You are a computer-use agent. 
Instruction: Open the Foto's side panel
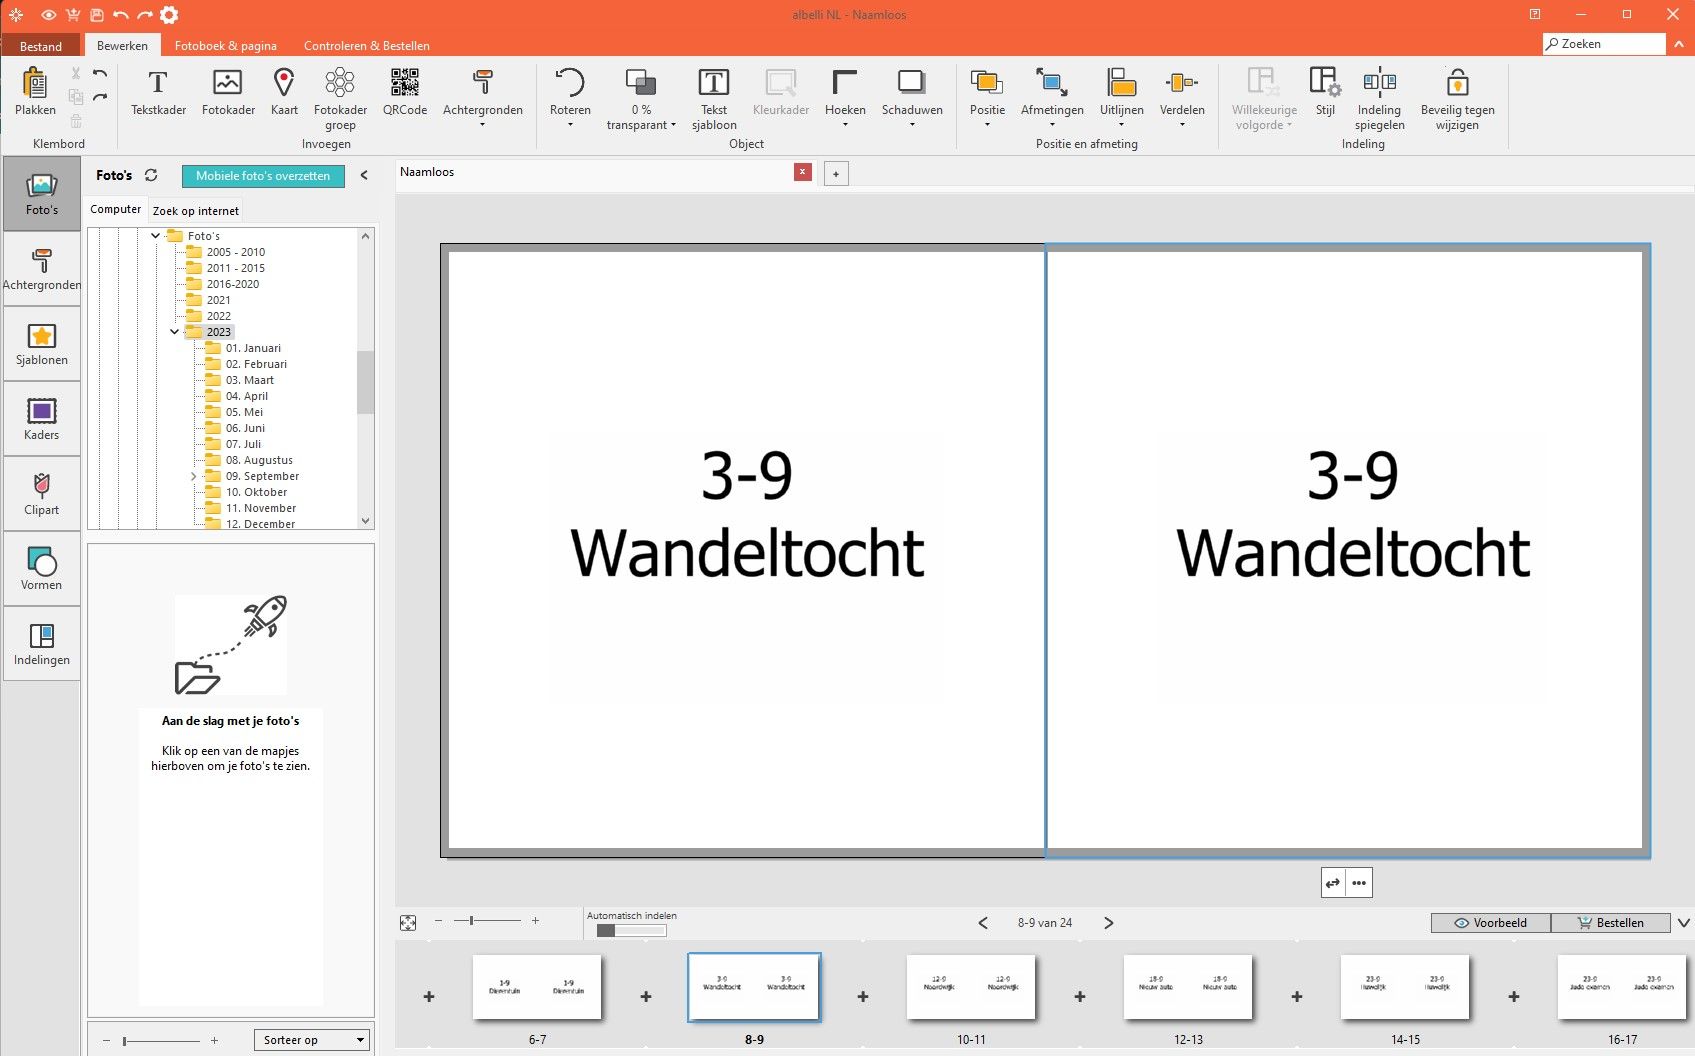tap(41, 194)
